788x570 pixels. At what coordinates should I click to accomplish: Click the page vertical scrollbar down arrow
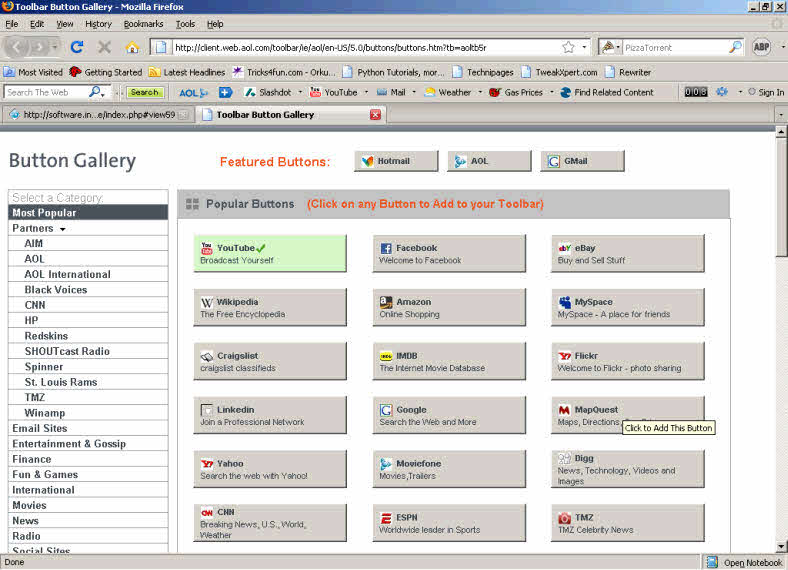(x=781, y=545)
